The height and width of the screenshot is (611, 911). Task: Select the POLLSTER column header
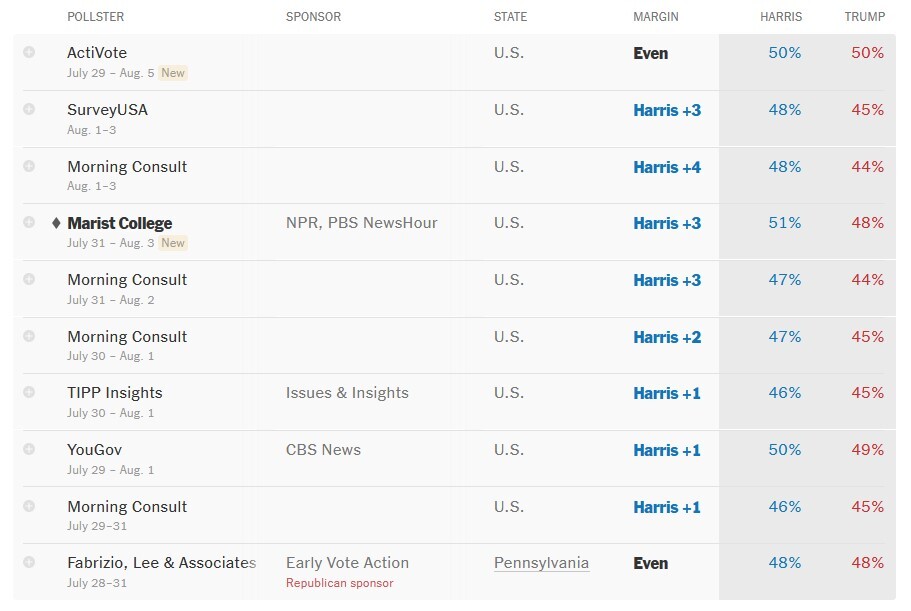pyautogui.click(x=95, y=17)
